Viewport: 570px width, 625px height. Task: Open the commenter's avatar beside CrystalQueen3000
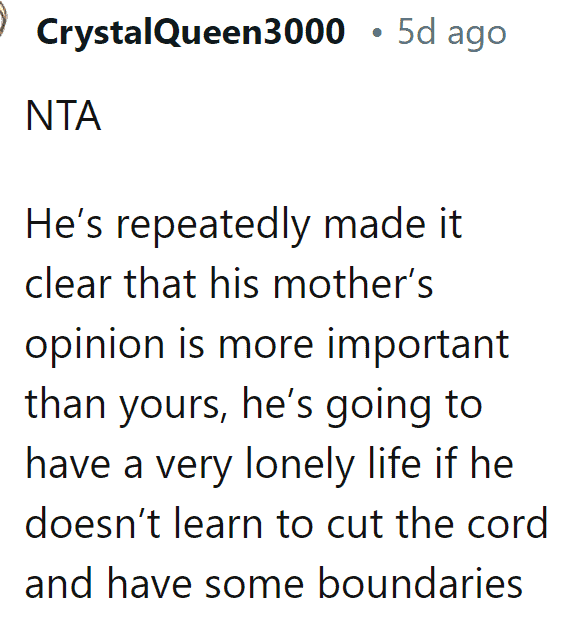pyautogui.click(x=3, y=20)
